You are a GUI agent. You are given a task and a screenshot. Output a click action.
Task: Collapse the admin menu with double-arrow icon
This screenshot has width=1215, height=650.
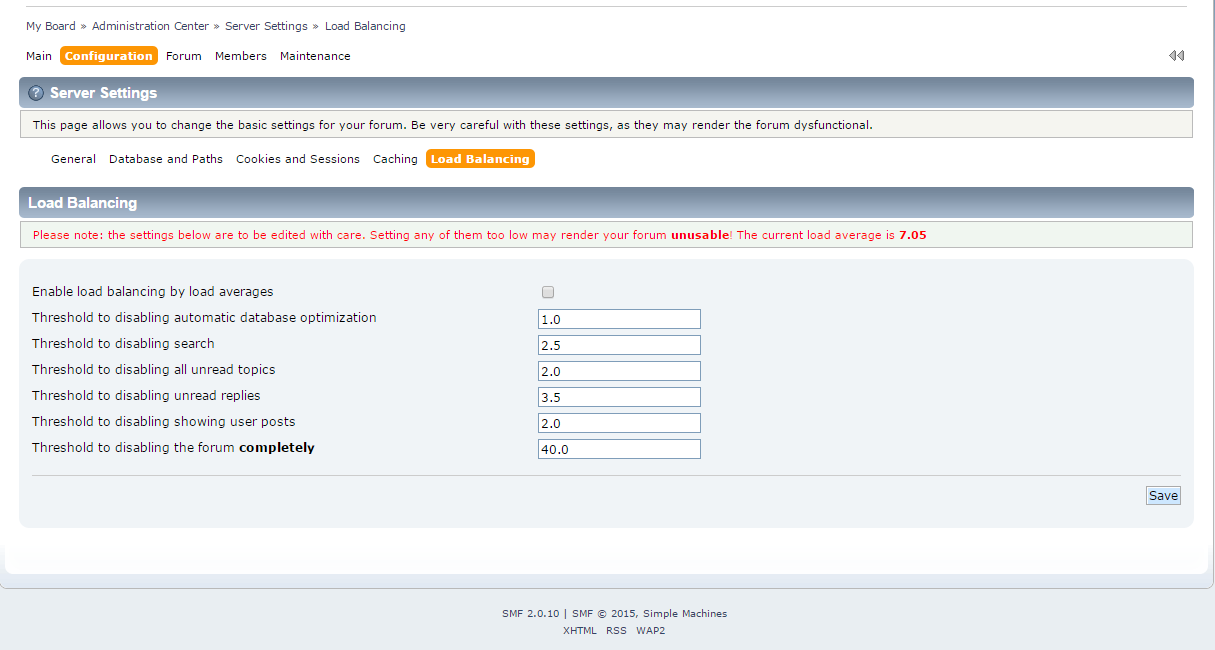pyautogui.click(x=1176, y=55)
